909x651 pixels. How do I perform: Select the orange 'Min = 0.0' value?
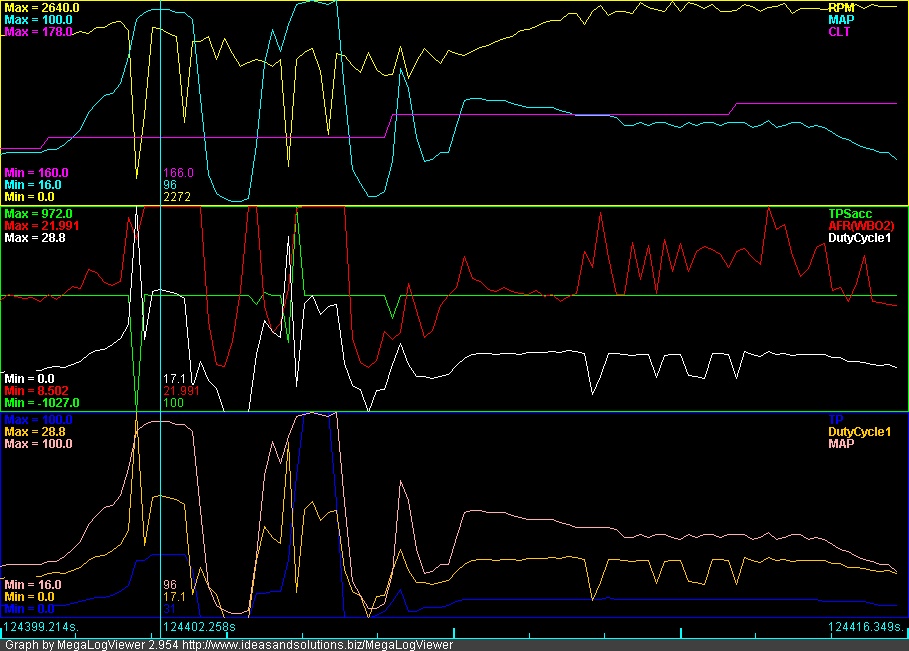[29, 597]
